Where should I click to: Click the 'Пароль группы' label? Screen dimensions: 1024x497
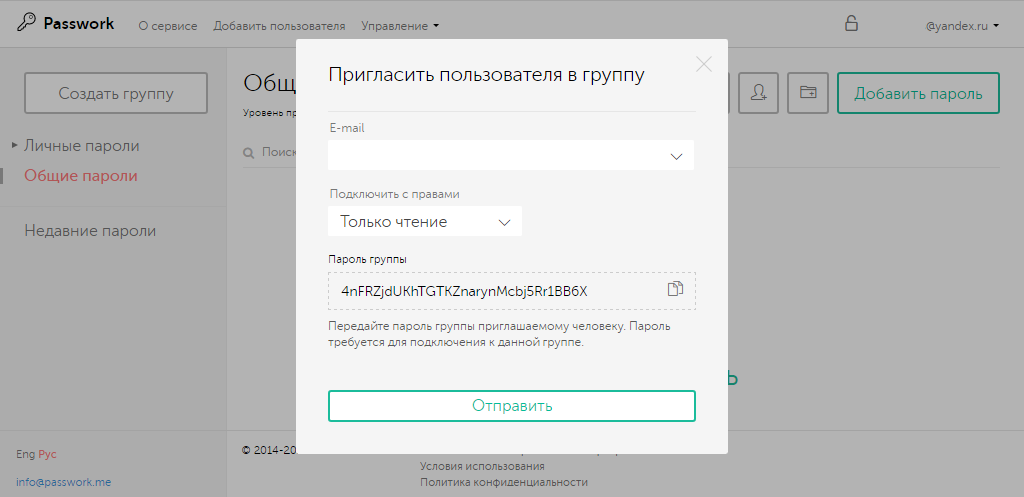[x=367, y=259]
